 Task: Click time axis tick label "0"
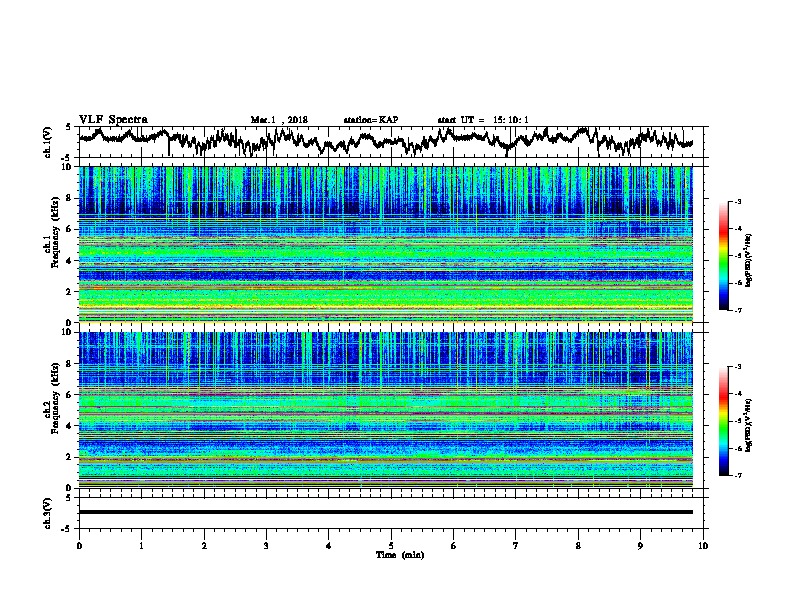point(79,546)
